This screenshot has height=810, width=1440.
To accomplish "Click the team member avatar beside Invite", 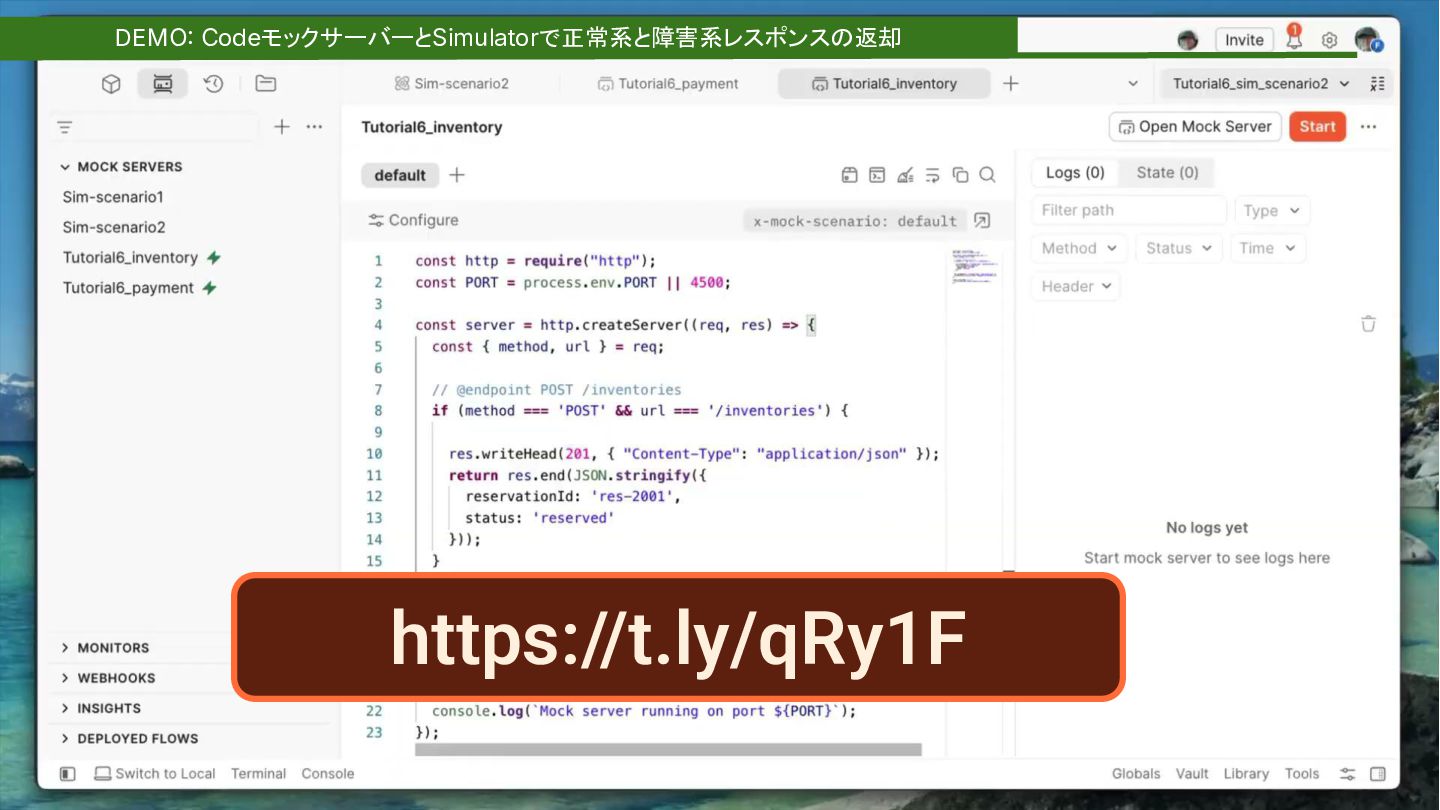I will click(x=1188, y=40).
